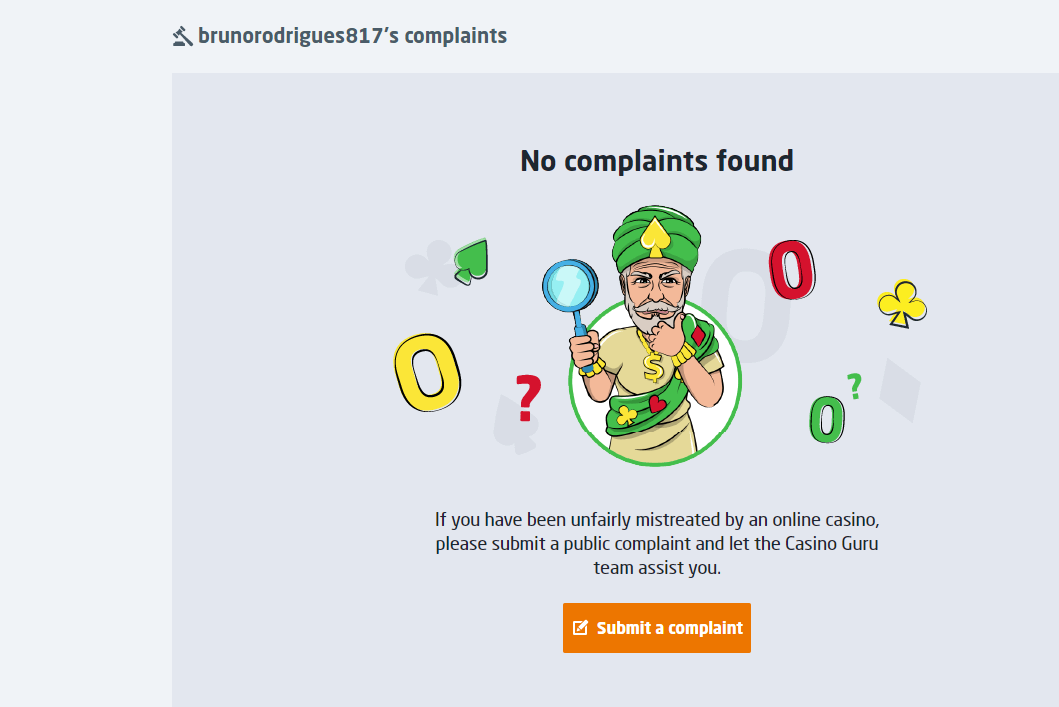1059x707 pixels.
Task: Click the guru's blue magnifying glass
Action: 570,286
